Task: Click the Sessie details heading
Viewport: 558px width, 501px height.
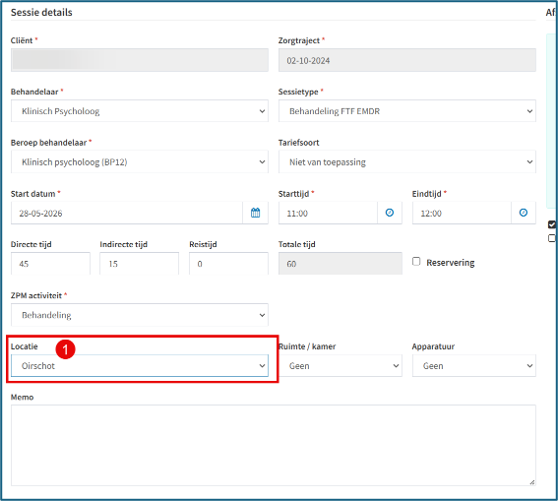Action: point(42,12)
